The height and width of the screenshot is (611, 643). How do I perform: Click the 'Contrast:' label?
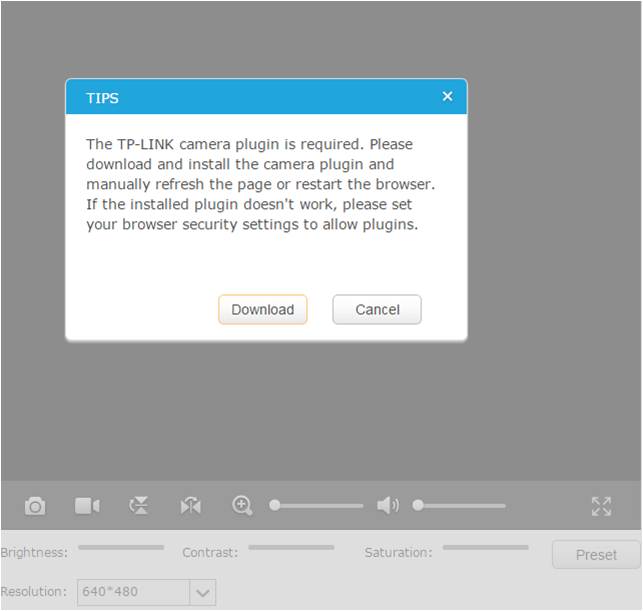pyautogui.click(x=210, y=552)
